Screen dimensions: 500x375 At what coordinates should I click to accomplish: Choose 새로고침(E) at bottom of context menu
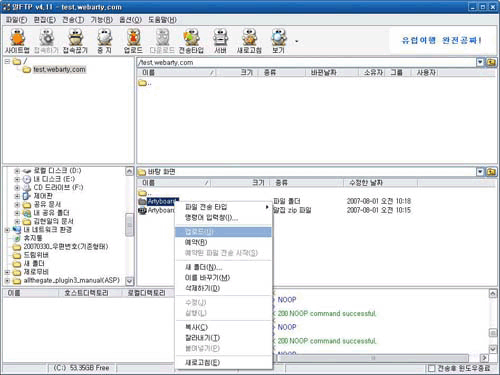[223, 363]
